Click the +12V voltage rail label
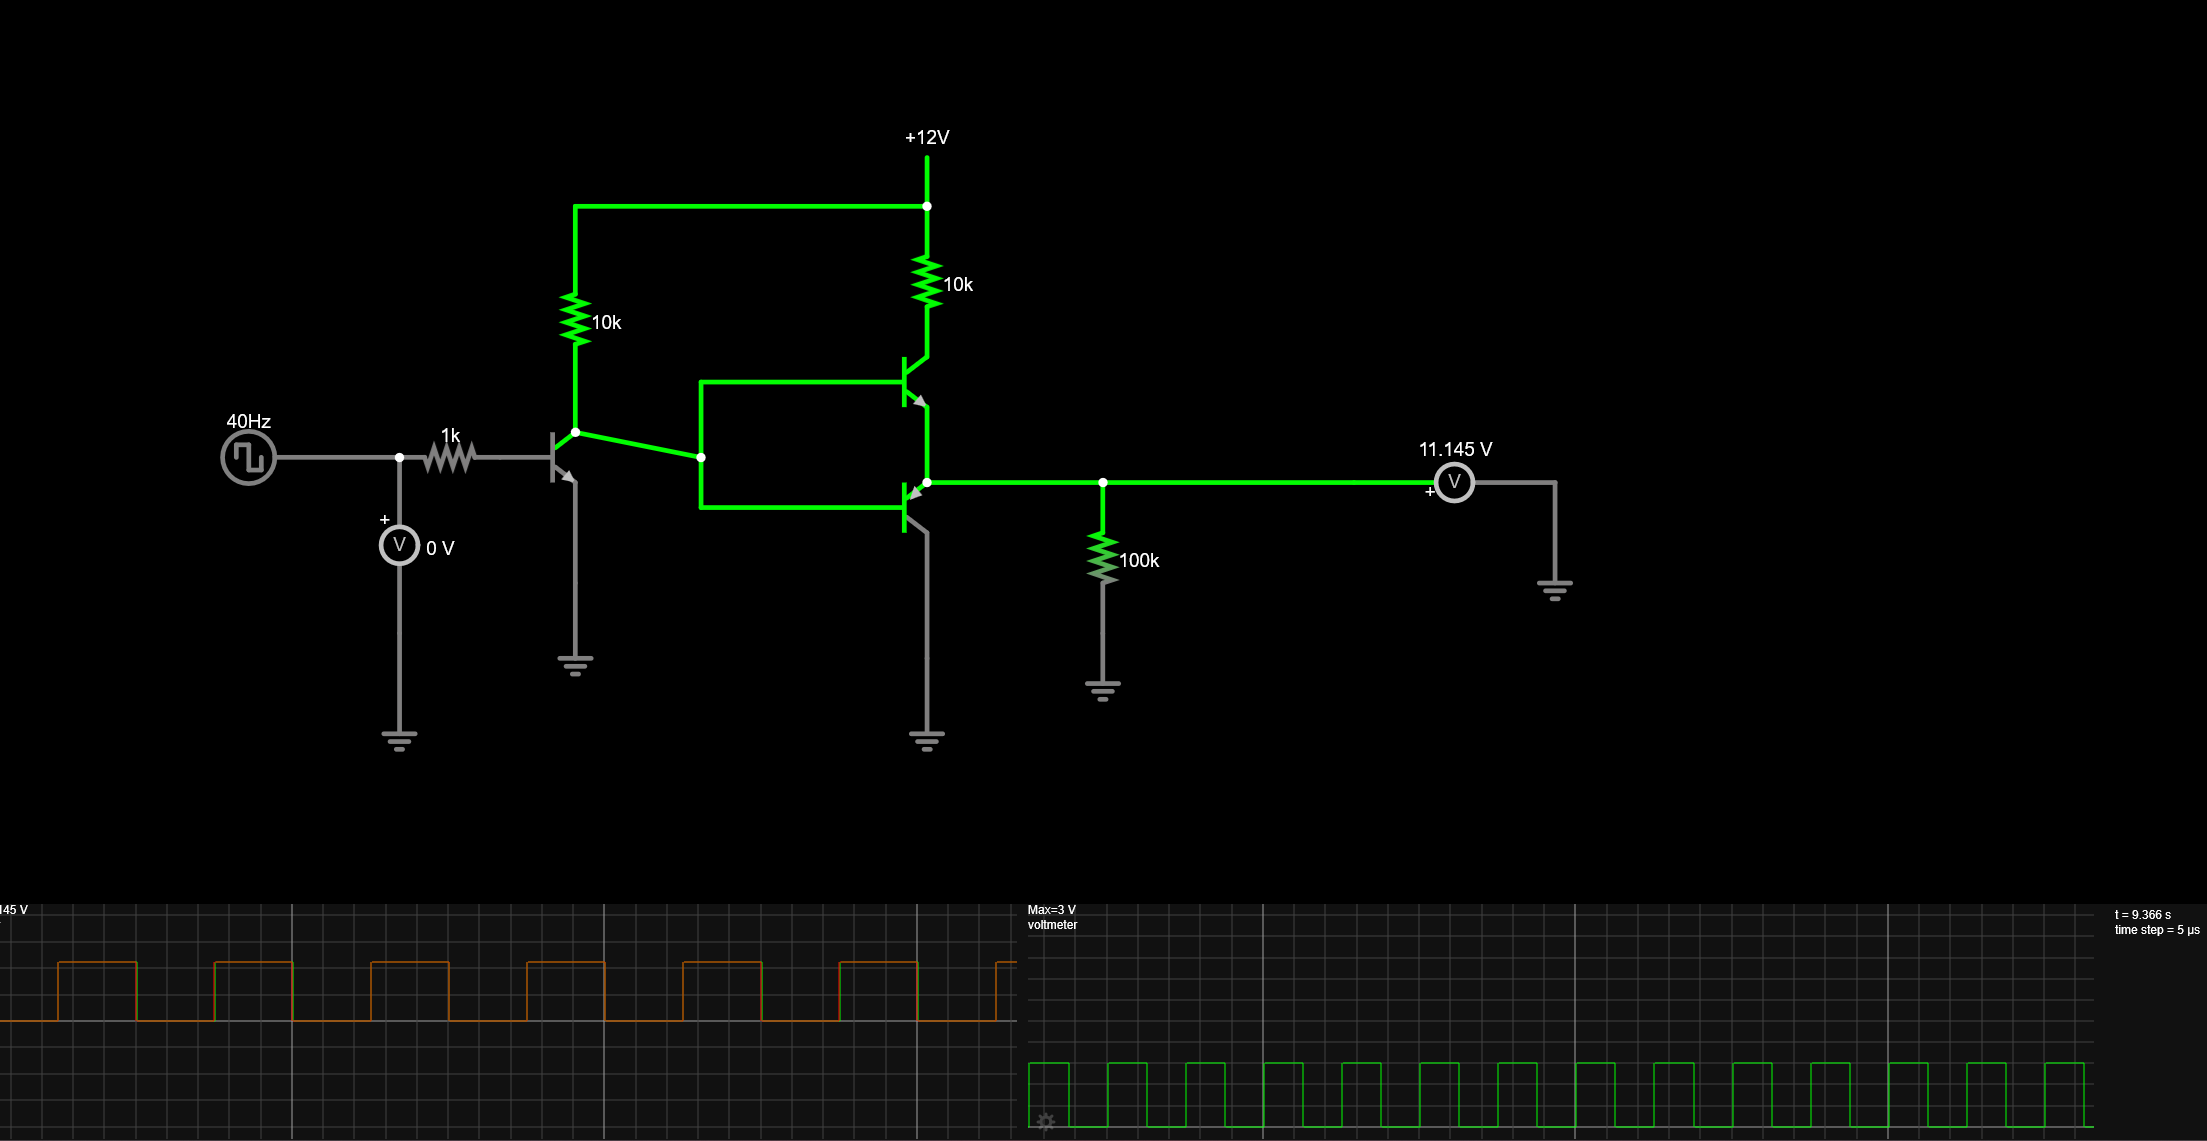 (x=927, y=138)
